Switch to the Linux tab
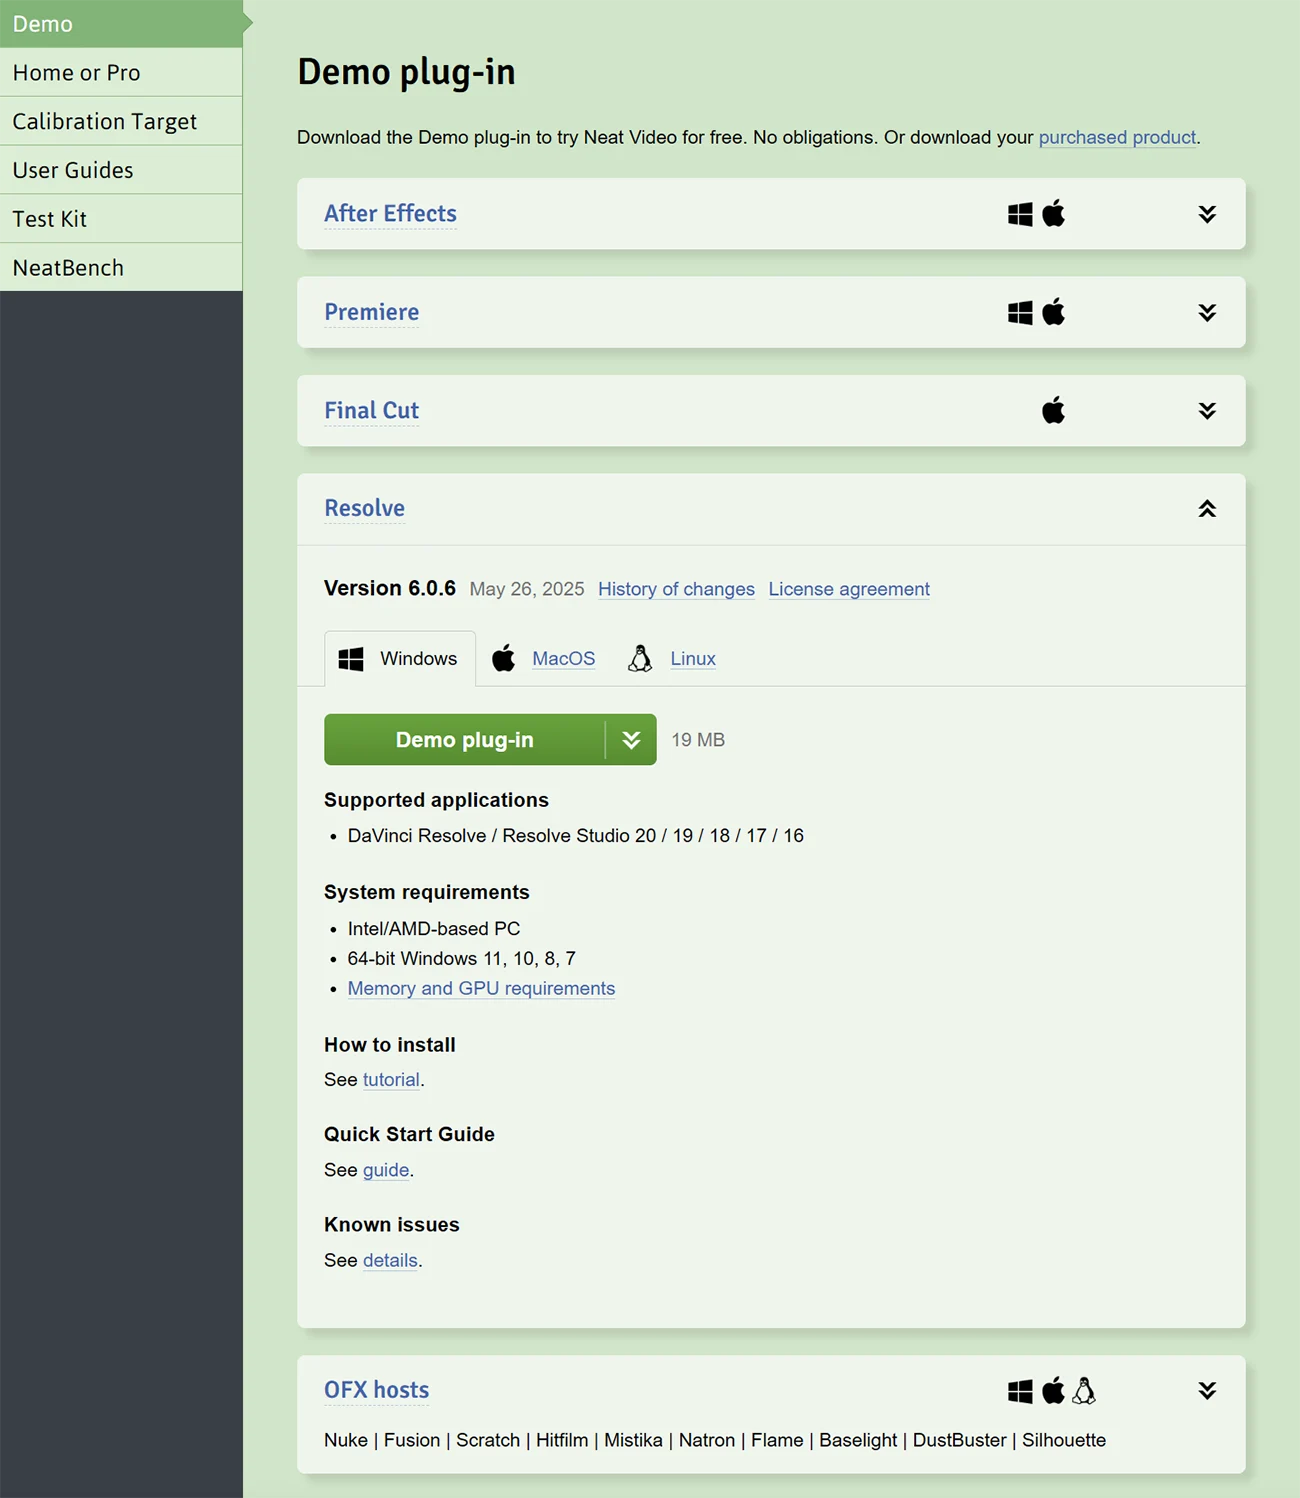1300x1498 pixels. tap(693, 658)
